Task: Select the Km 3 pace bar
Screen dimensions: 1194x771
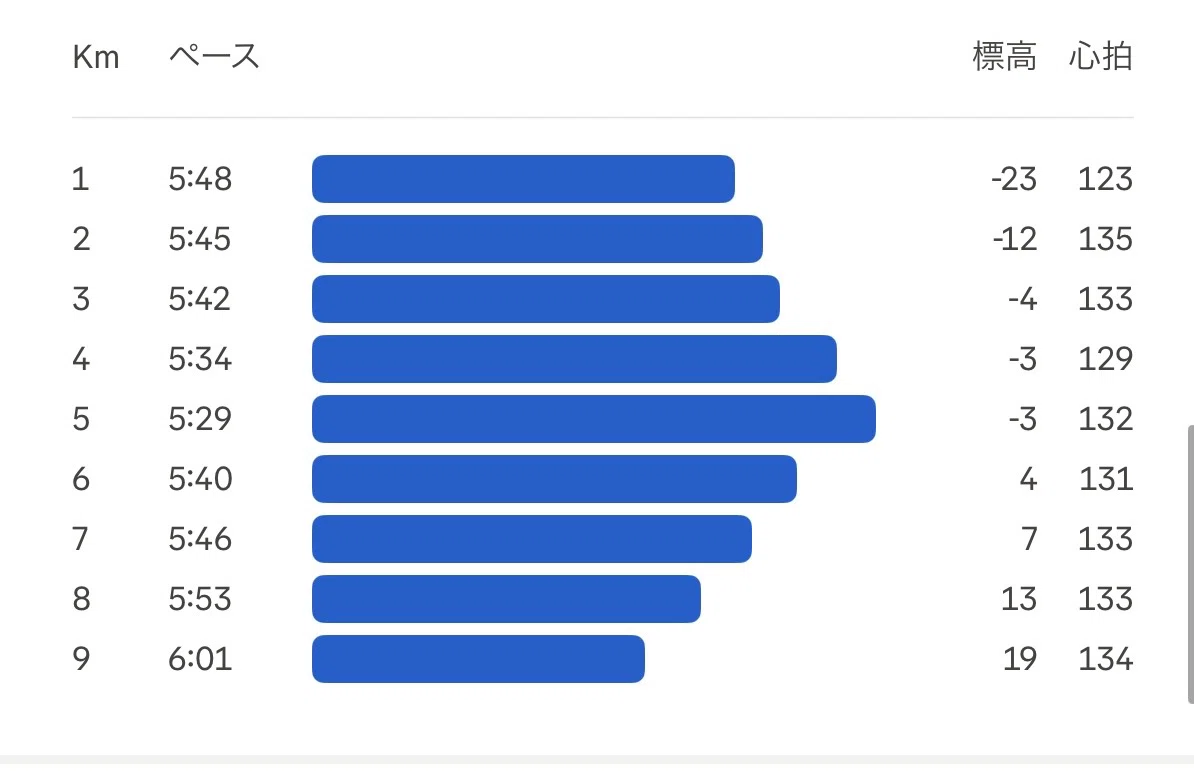Action: point(546,299)
